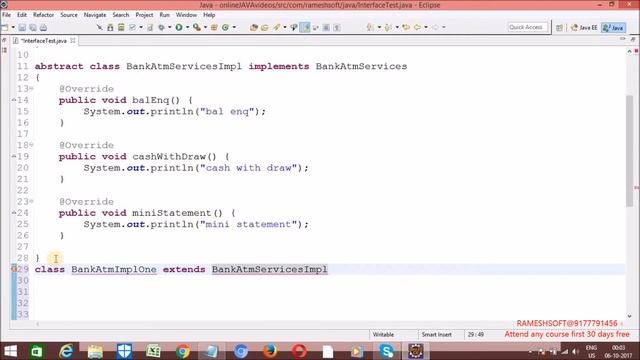Expand the New Java Class dropdown arrow
This screenshot has width=640, height=360.
tap(234, 27)
